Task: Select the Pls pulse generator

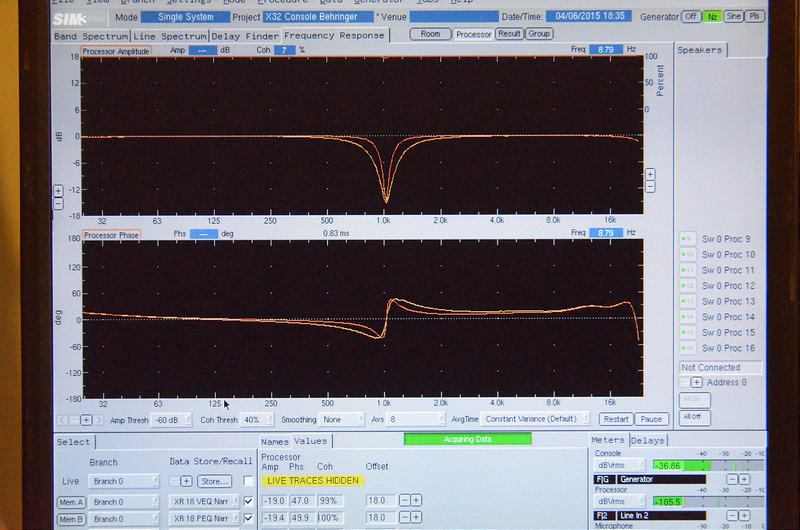Action: (754, 16)
